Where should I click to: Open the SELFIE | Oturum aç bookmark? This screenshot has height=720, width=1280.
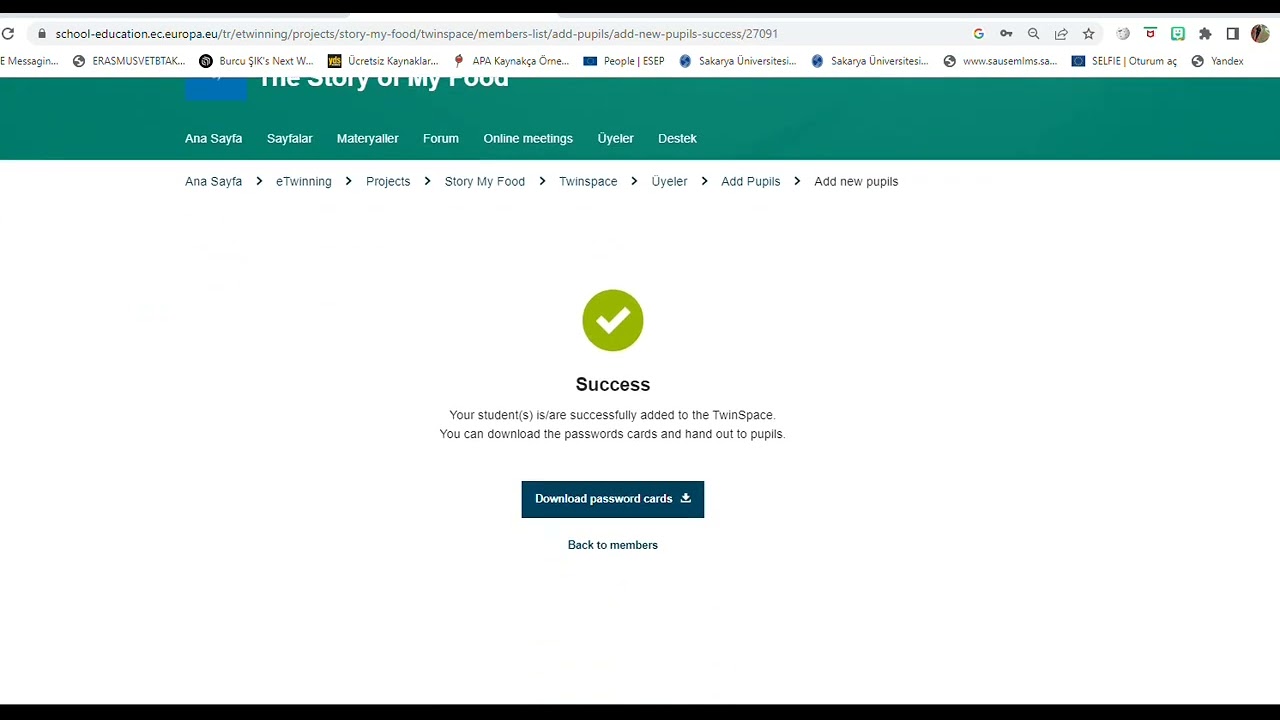point(1124,61)
